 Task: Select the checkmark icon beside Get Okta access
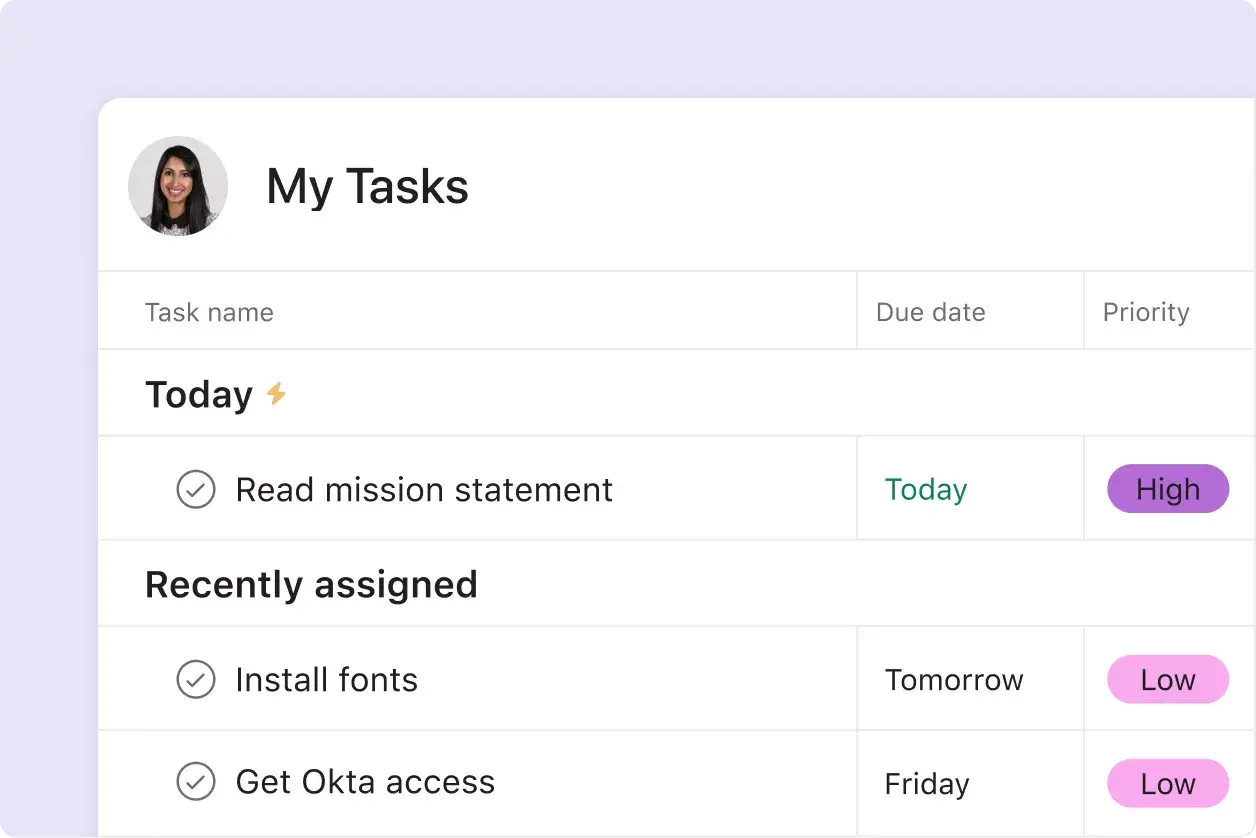coord(196,783)
